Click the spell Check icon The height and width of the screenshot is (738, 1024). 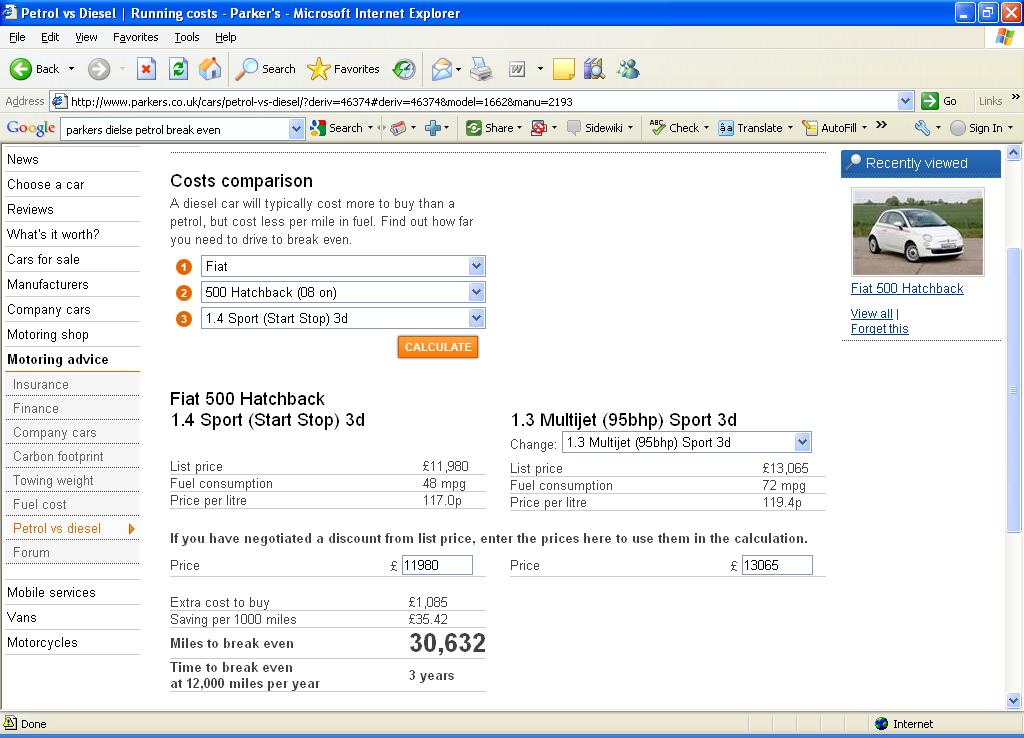[658, 127]
